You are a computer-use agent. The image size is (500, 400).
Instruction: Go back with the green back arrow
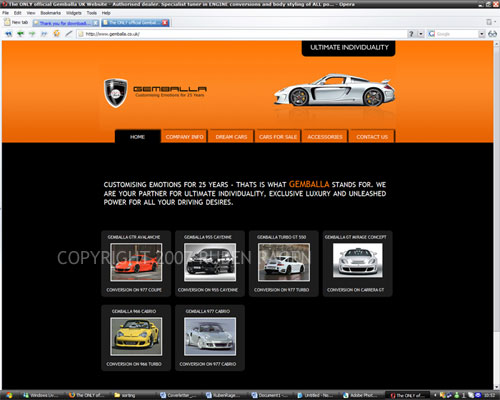20,34
